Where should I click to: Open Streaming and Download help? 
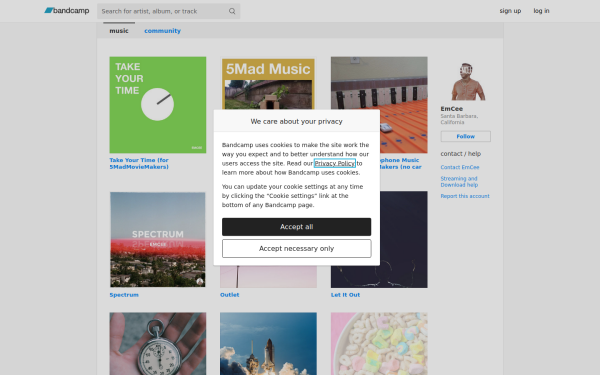click(459, 182)
